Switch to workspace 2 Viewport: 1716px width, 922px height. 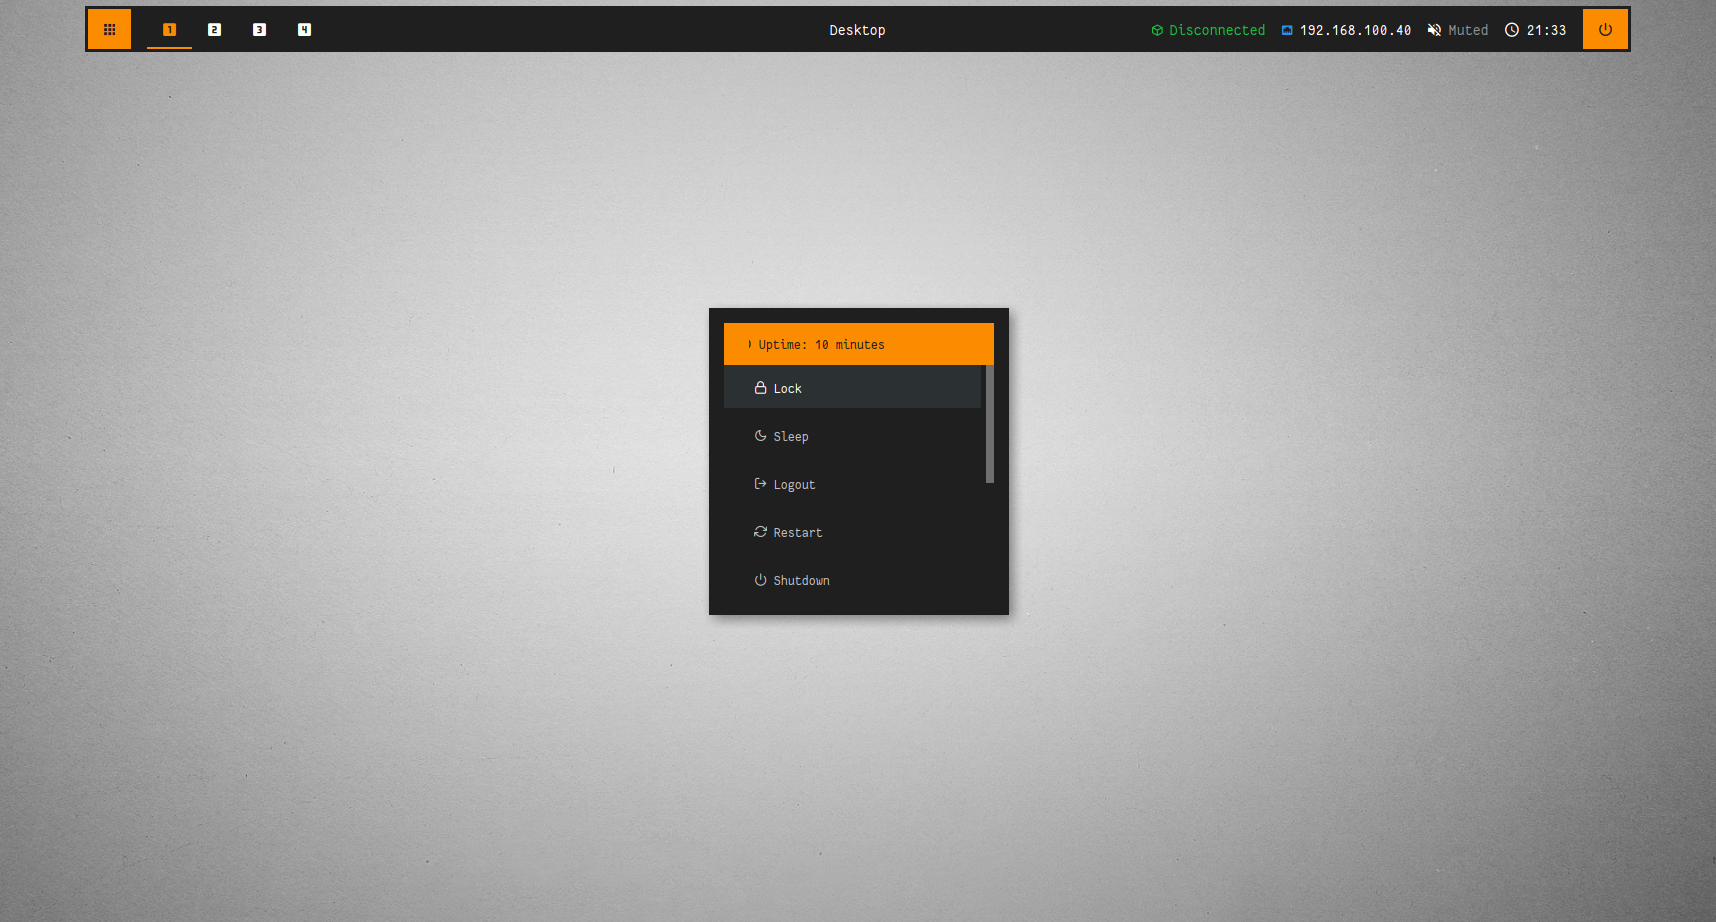(x=214, y=29)
